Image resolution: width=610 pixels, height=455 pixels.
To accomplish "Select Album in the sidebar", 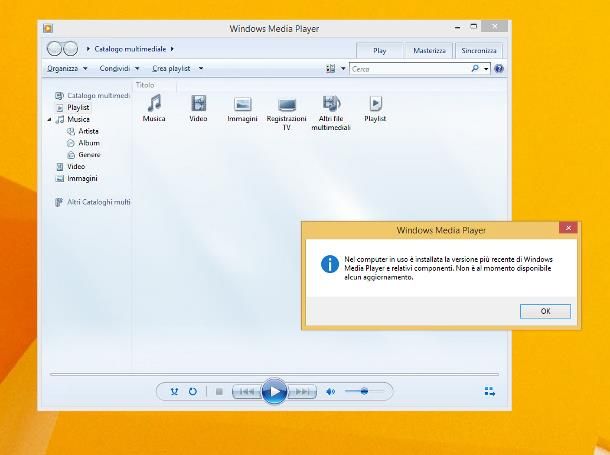I will 83,143.
